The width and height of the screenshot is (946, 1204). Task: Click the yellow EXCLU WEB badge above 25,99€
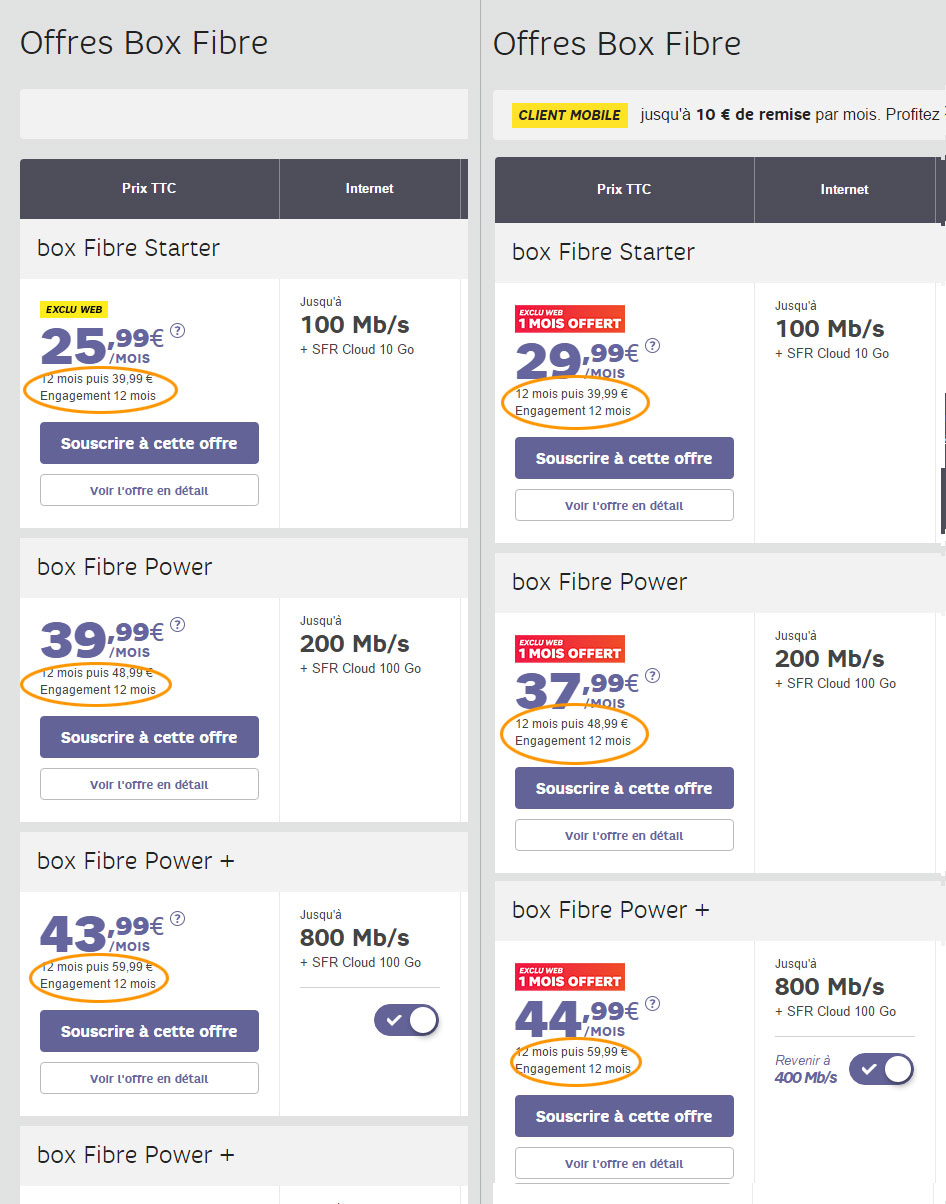pos(73,310)
